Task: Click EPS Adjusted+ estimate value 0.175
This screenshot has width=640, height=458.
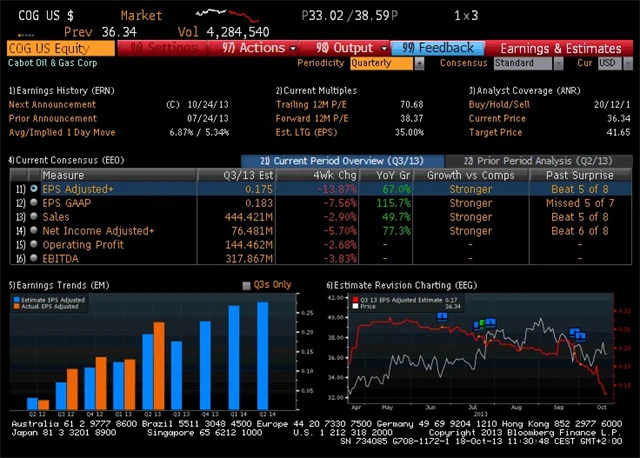Action: pyautogui.click(x=259, y=189)
